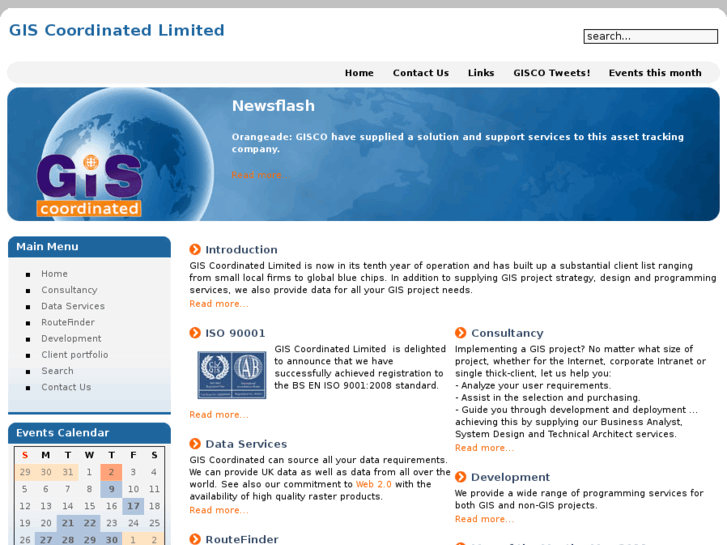This screenshot has height=545, width=727.
Task: Click the GIS Coordinated Limited site title
Action: [116, 30]
